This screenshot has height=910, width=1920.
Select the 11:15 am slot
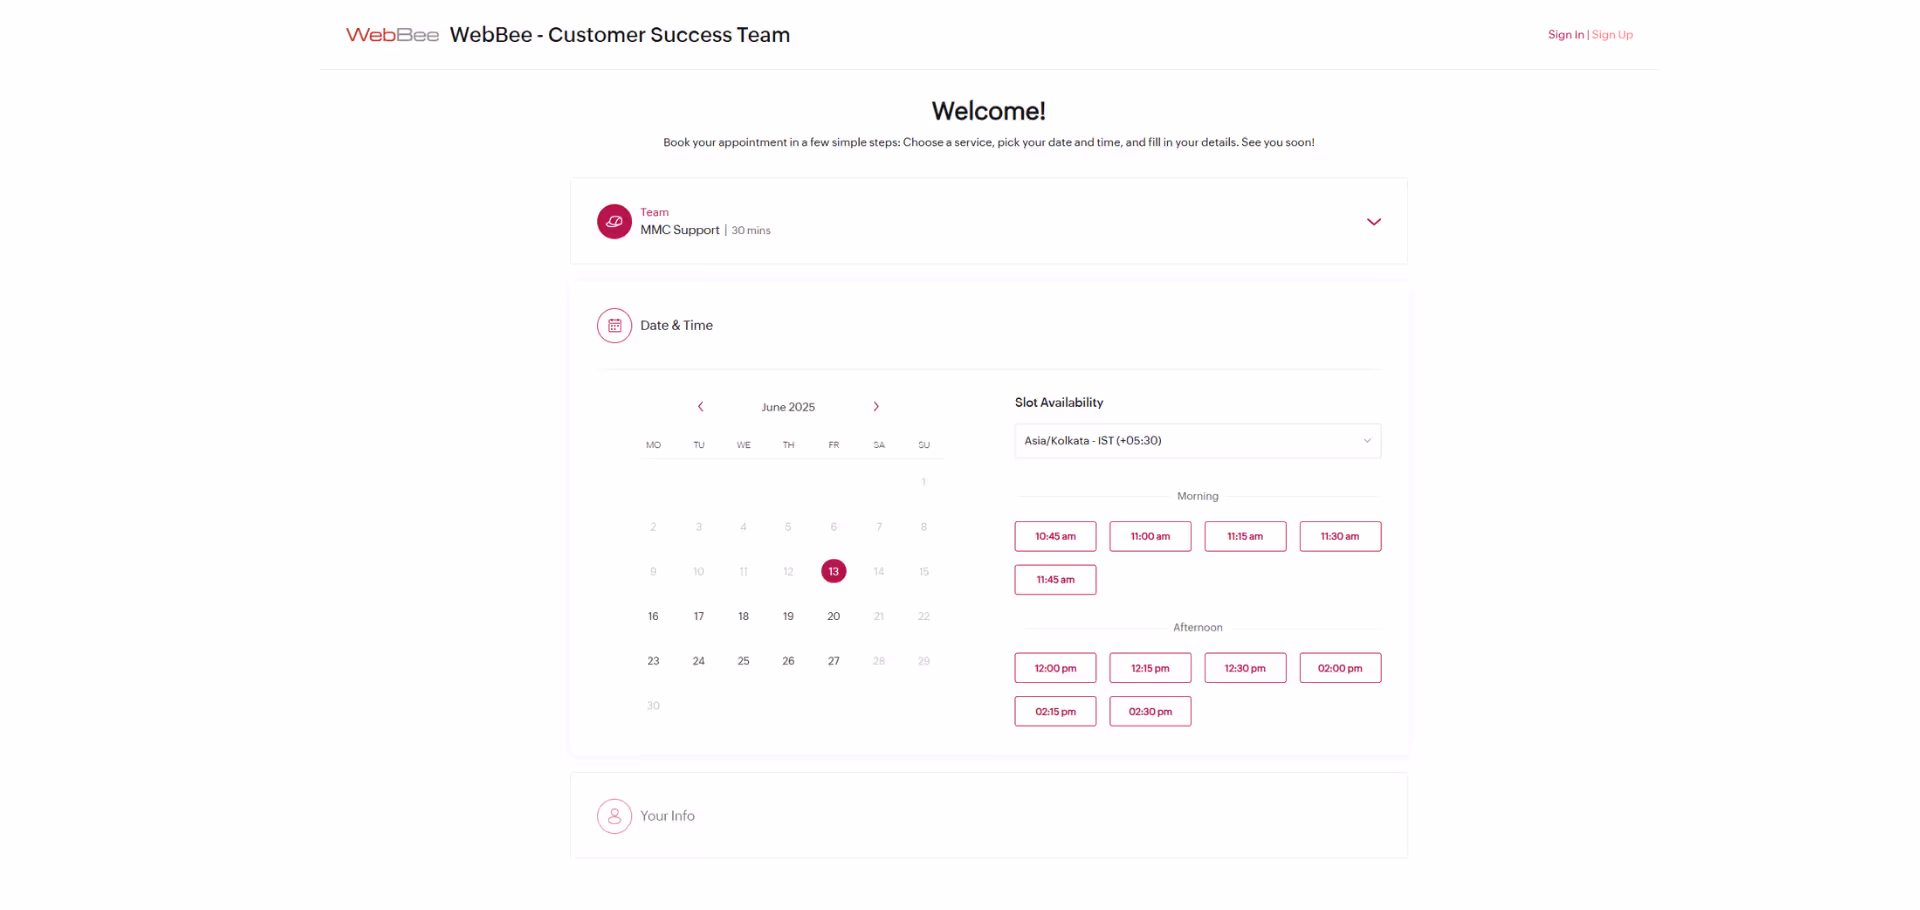click(x=1245, y=536)
